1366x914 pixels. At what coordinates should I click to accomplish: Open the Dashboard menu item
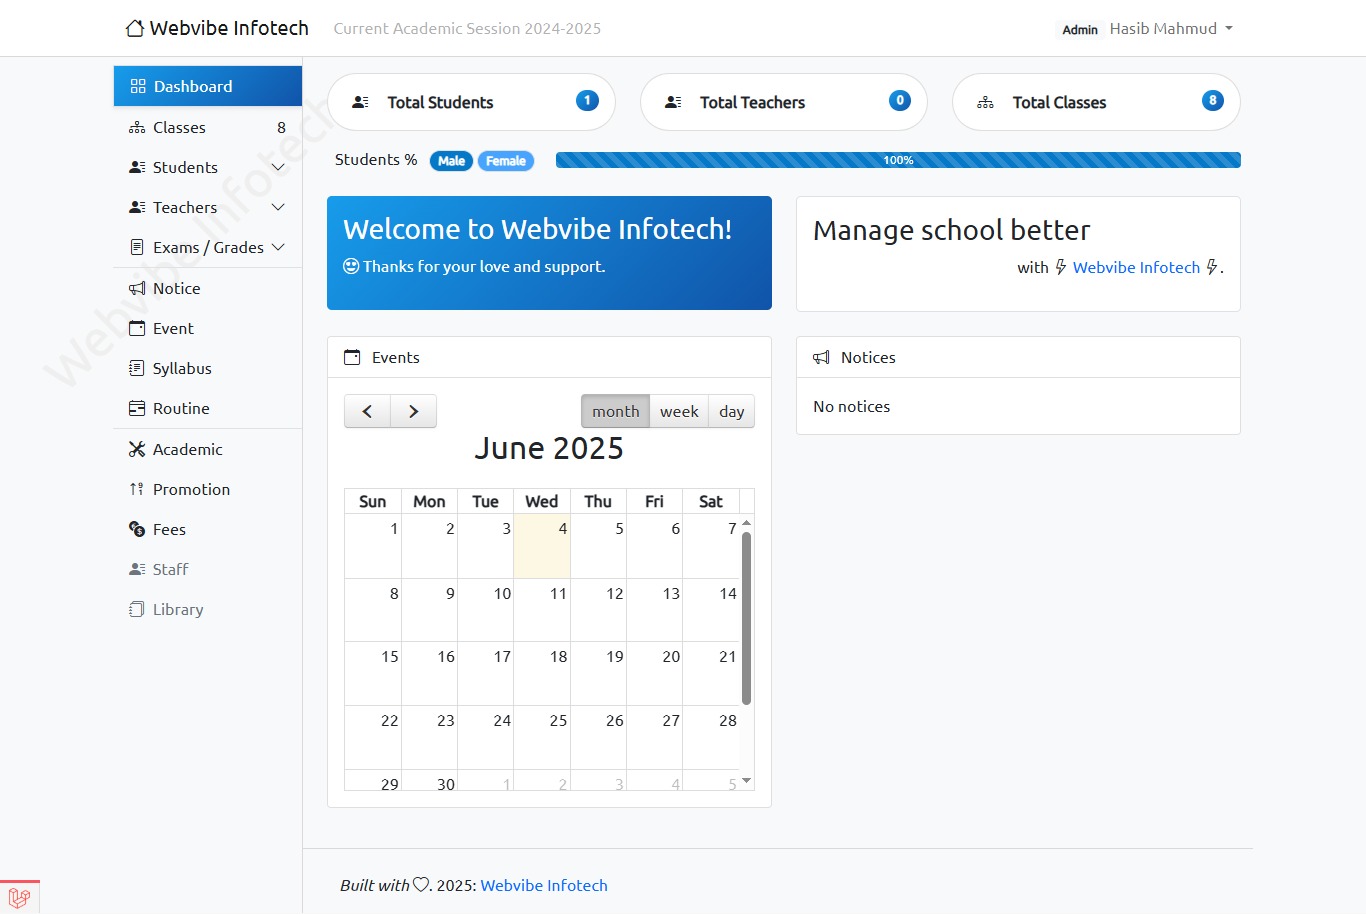coord(208,87)
